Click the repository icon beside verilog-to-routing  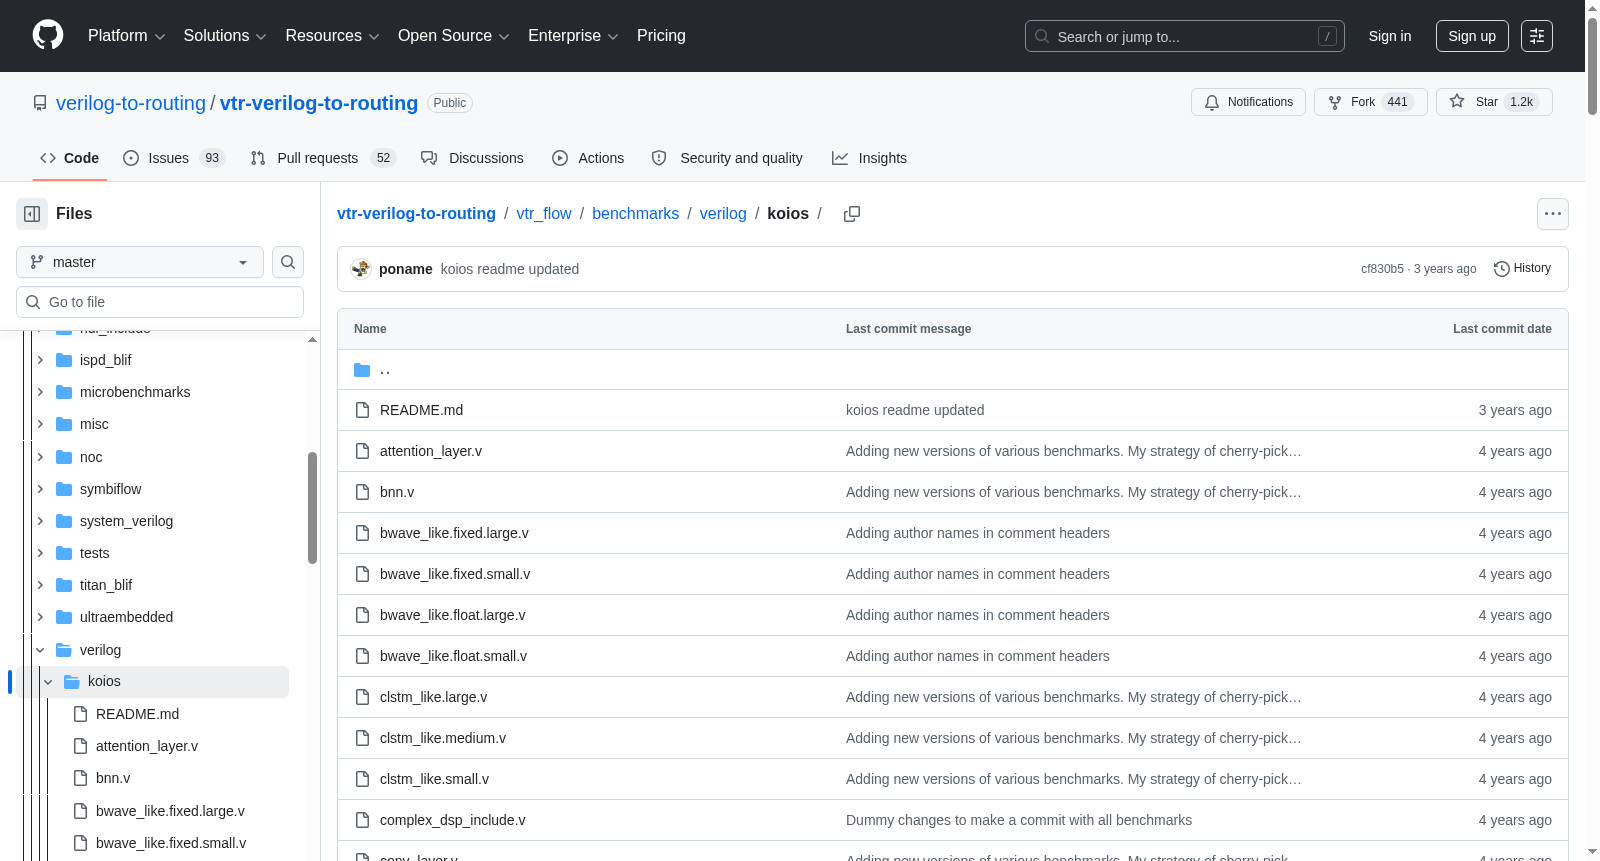[40, 103]
